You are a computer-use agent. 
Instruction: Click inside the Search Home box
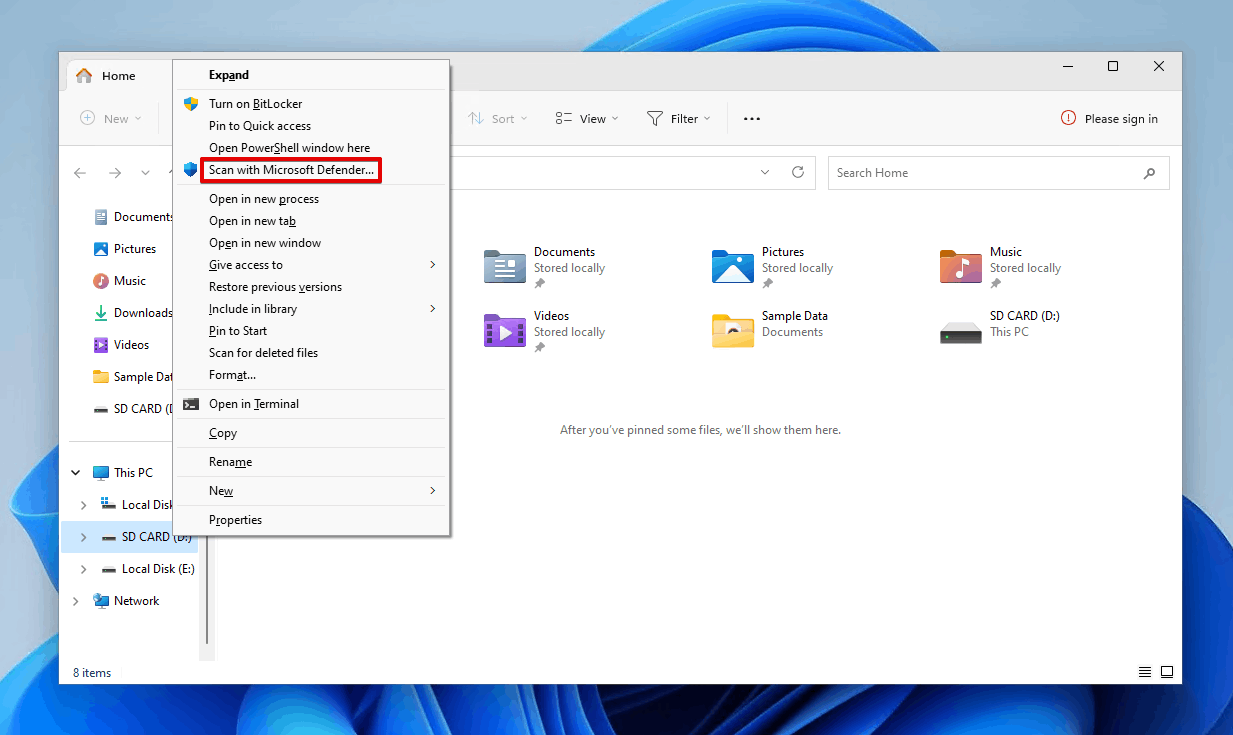point(950,172)
